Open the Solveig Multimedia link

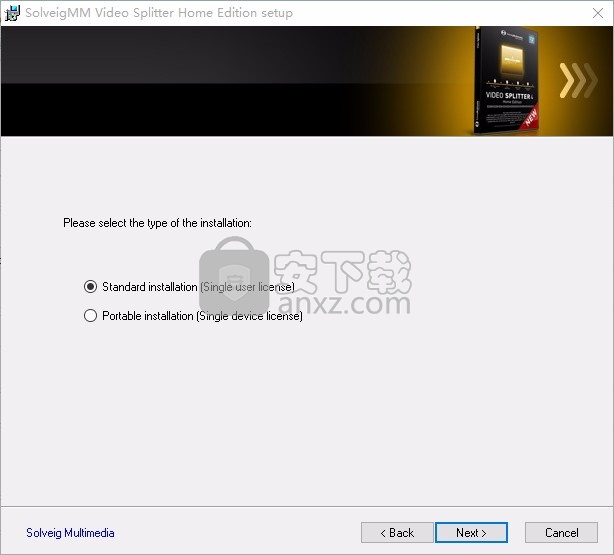pyautogui.click(x=70, y=533)
